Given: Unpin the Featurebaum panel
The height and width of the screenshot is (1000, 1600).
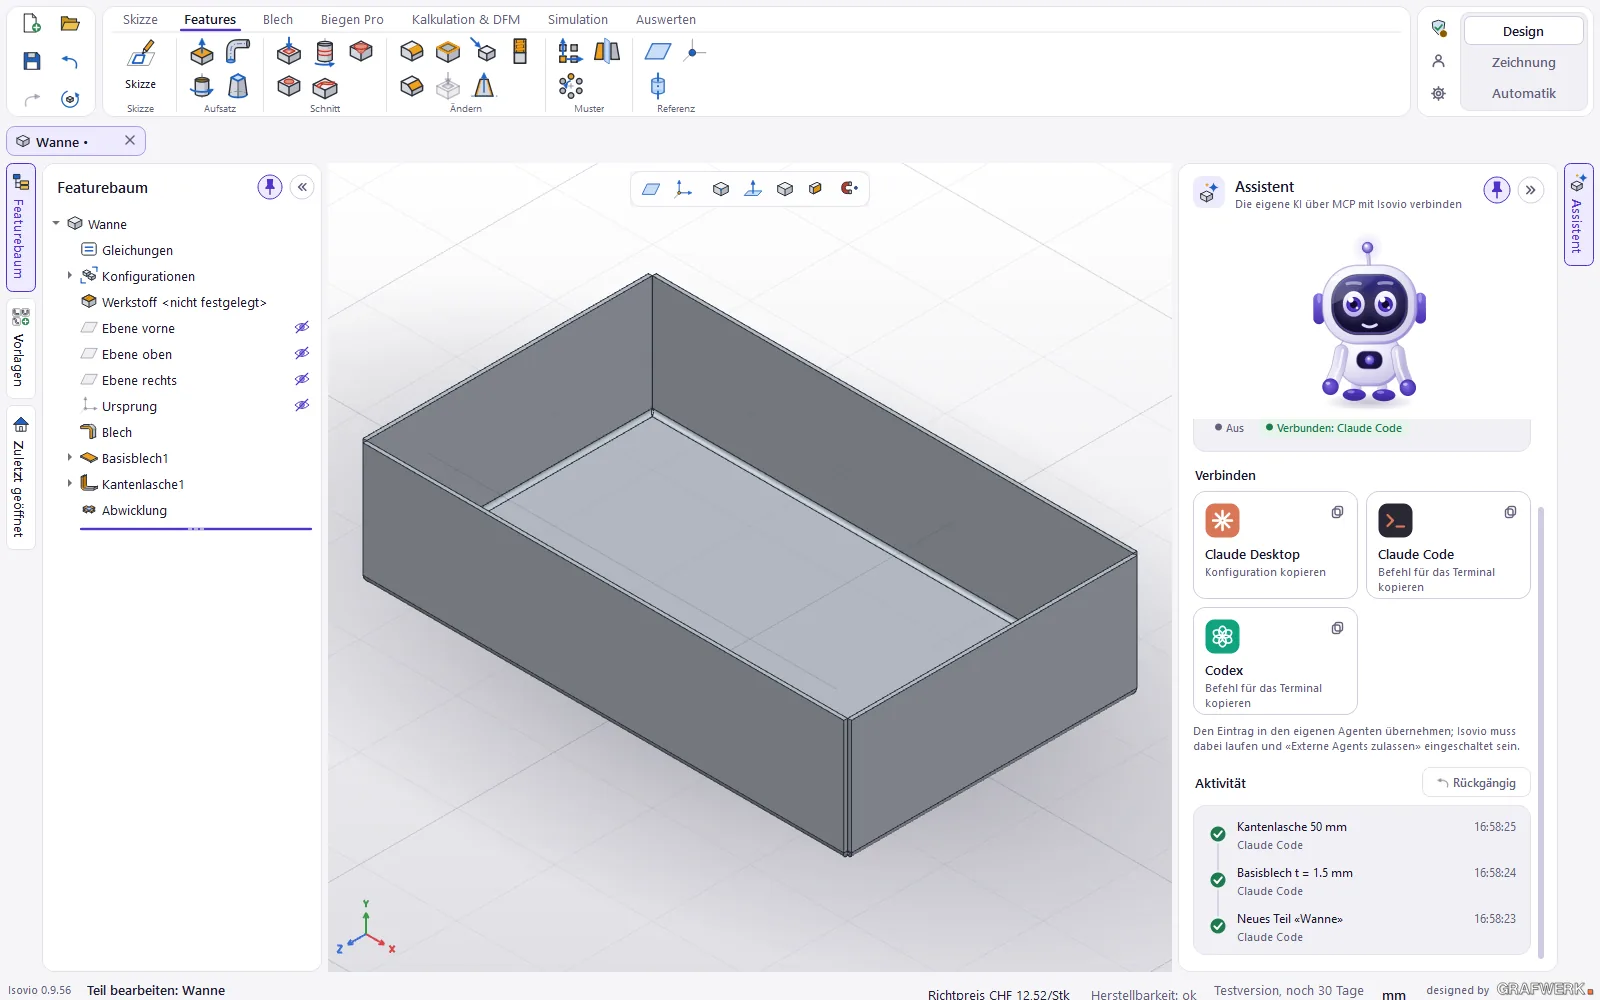Looking at the screenshot, I should tap(270, 187).
